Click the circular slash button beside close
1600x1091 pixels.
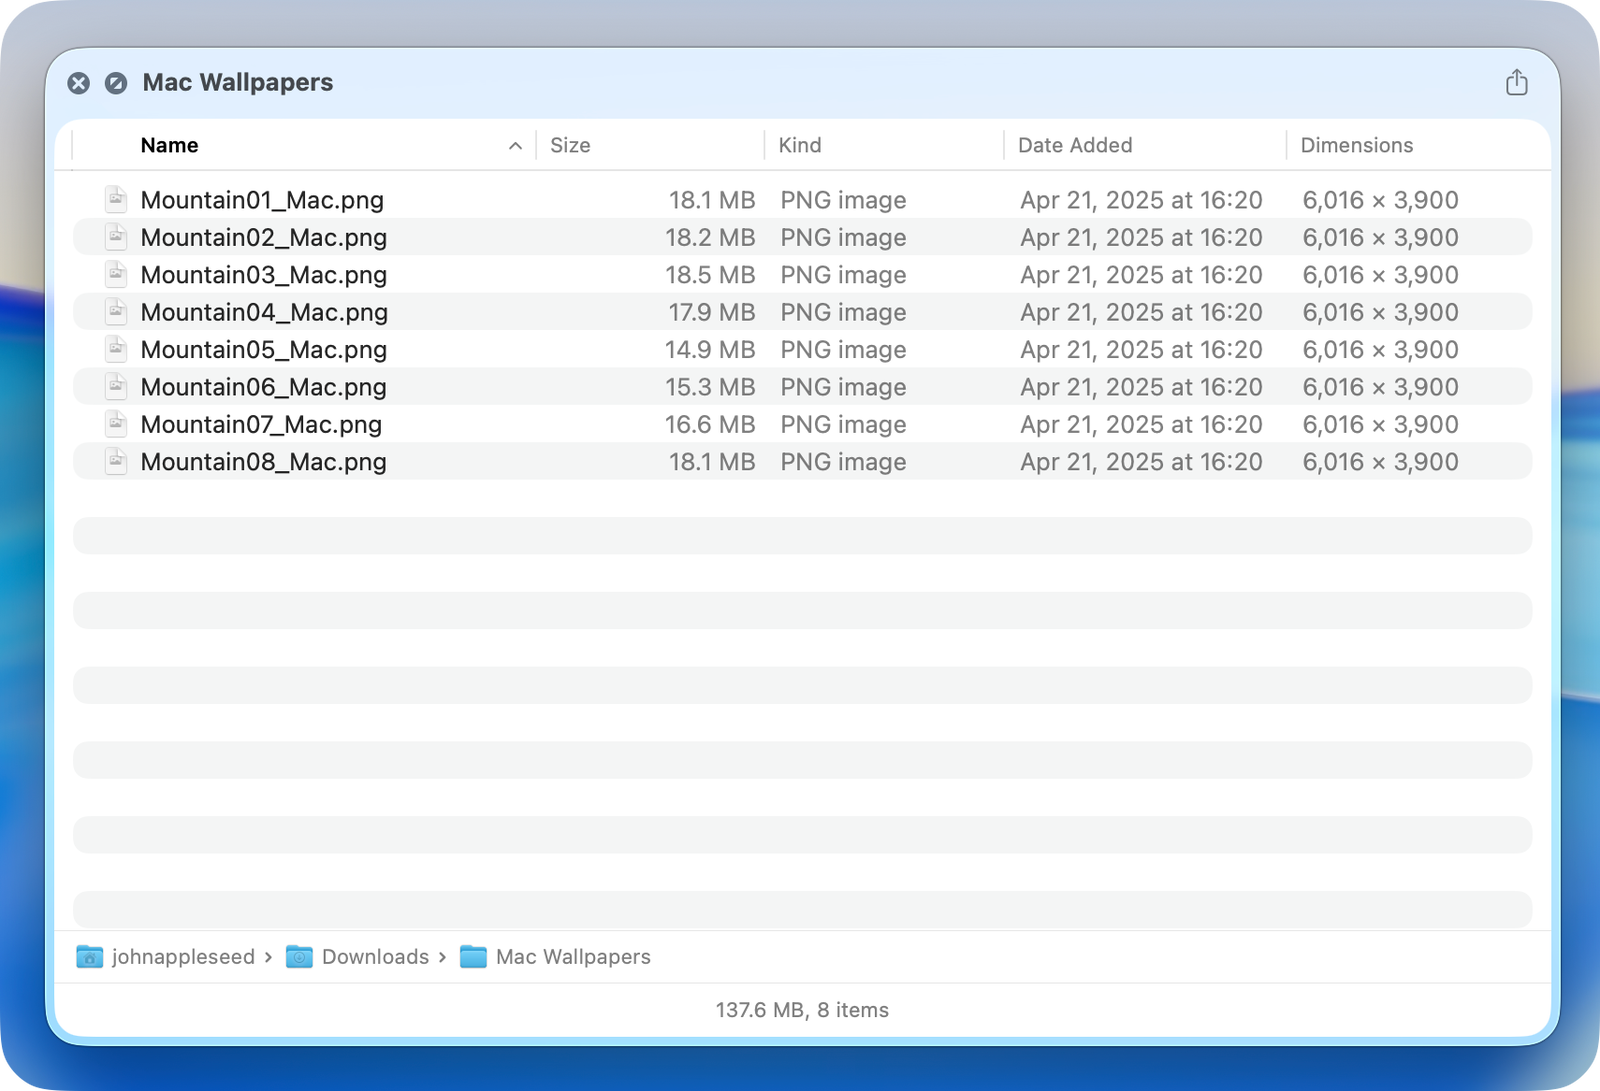tap(116, 83)
